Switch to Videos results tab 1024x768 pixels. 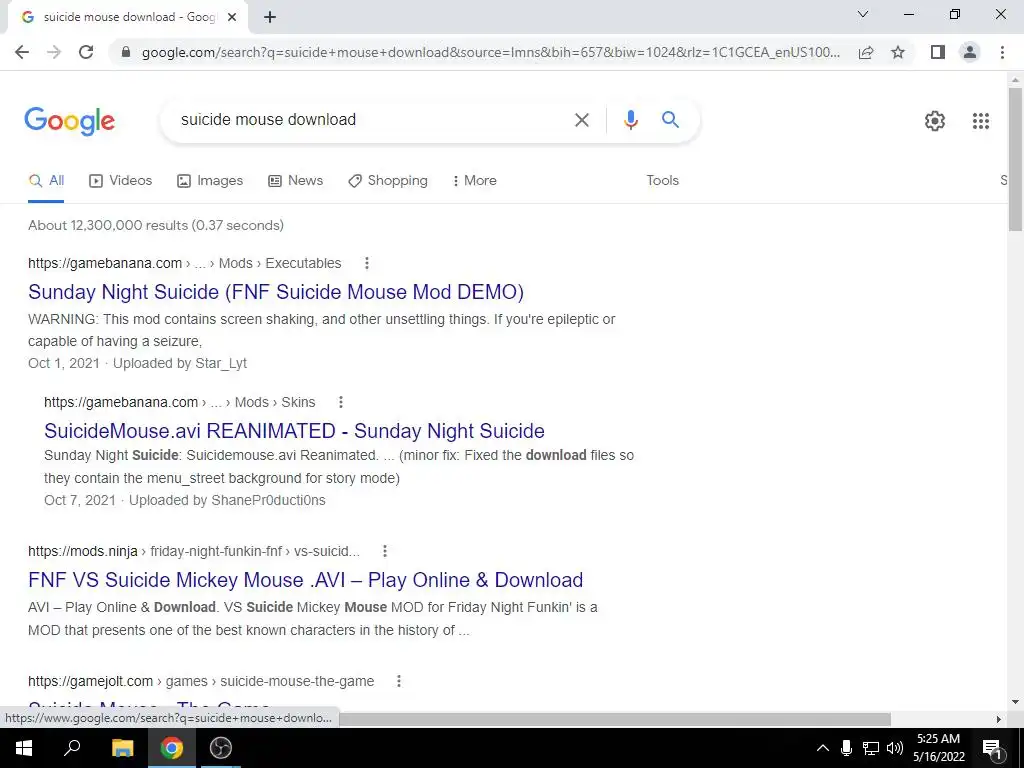click(120, 181)
